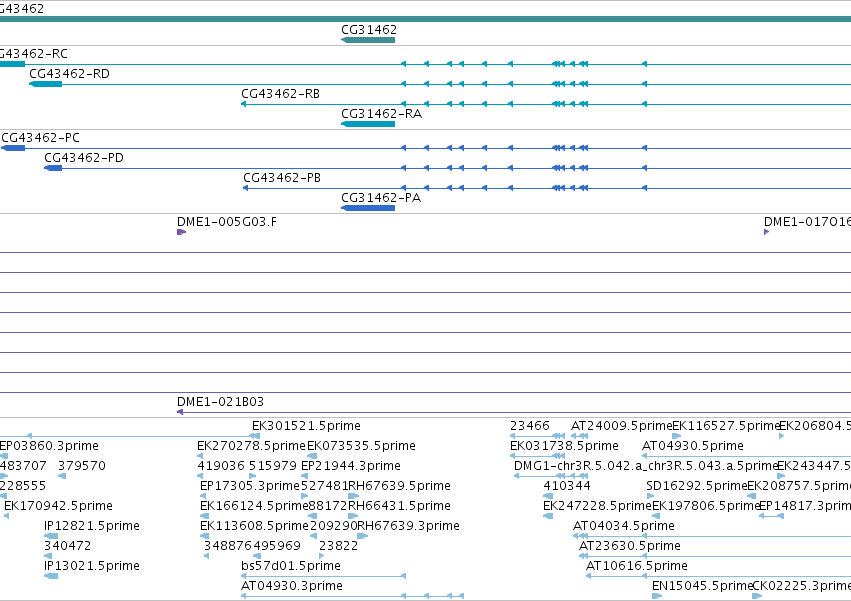The height and width of the screenshot is (601, 851).
Task: Select EP03860.3prime EST label
Action: coord(49,446)
